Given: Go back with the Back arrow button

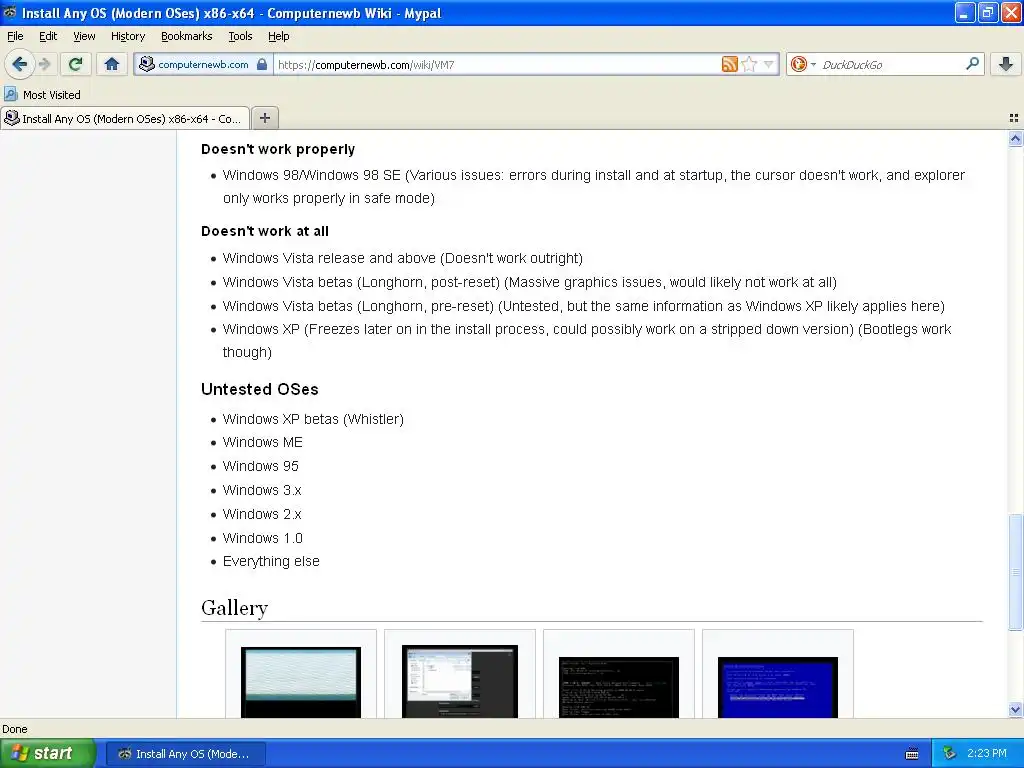Looking at the screenshot, I should click(19, 64).
